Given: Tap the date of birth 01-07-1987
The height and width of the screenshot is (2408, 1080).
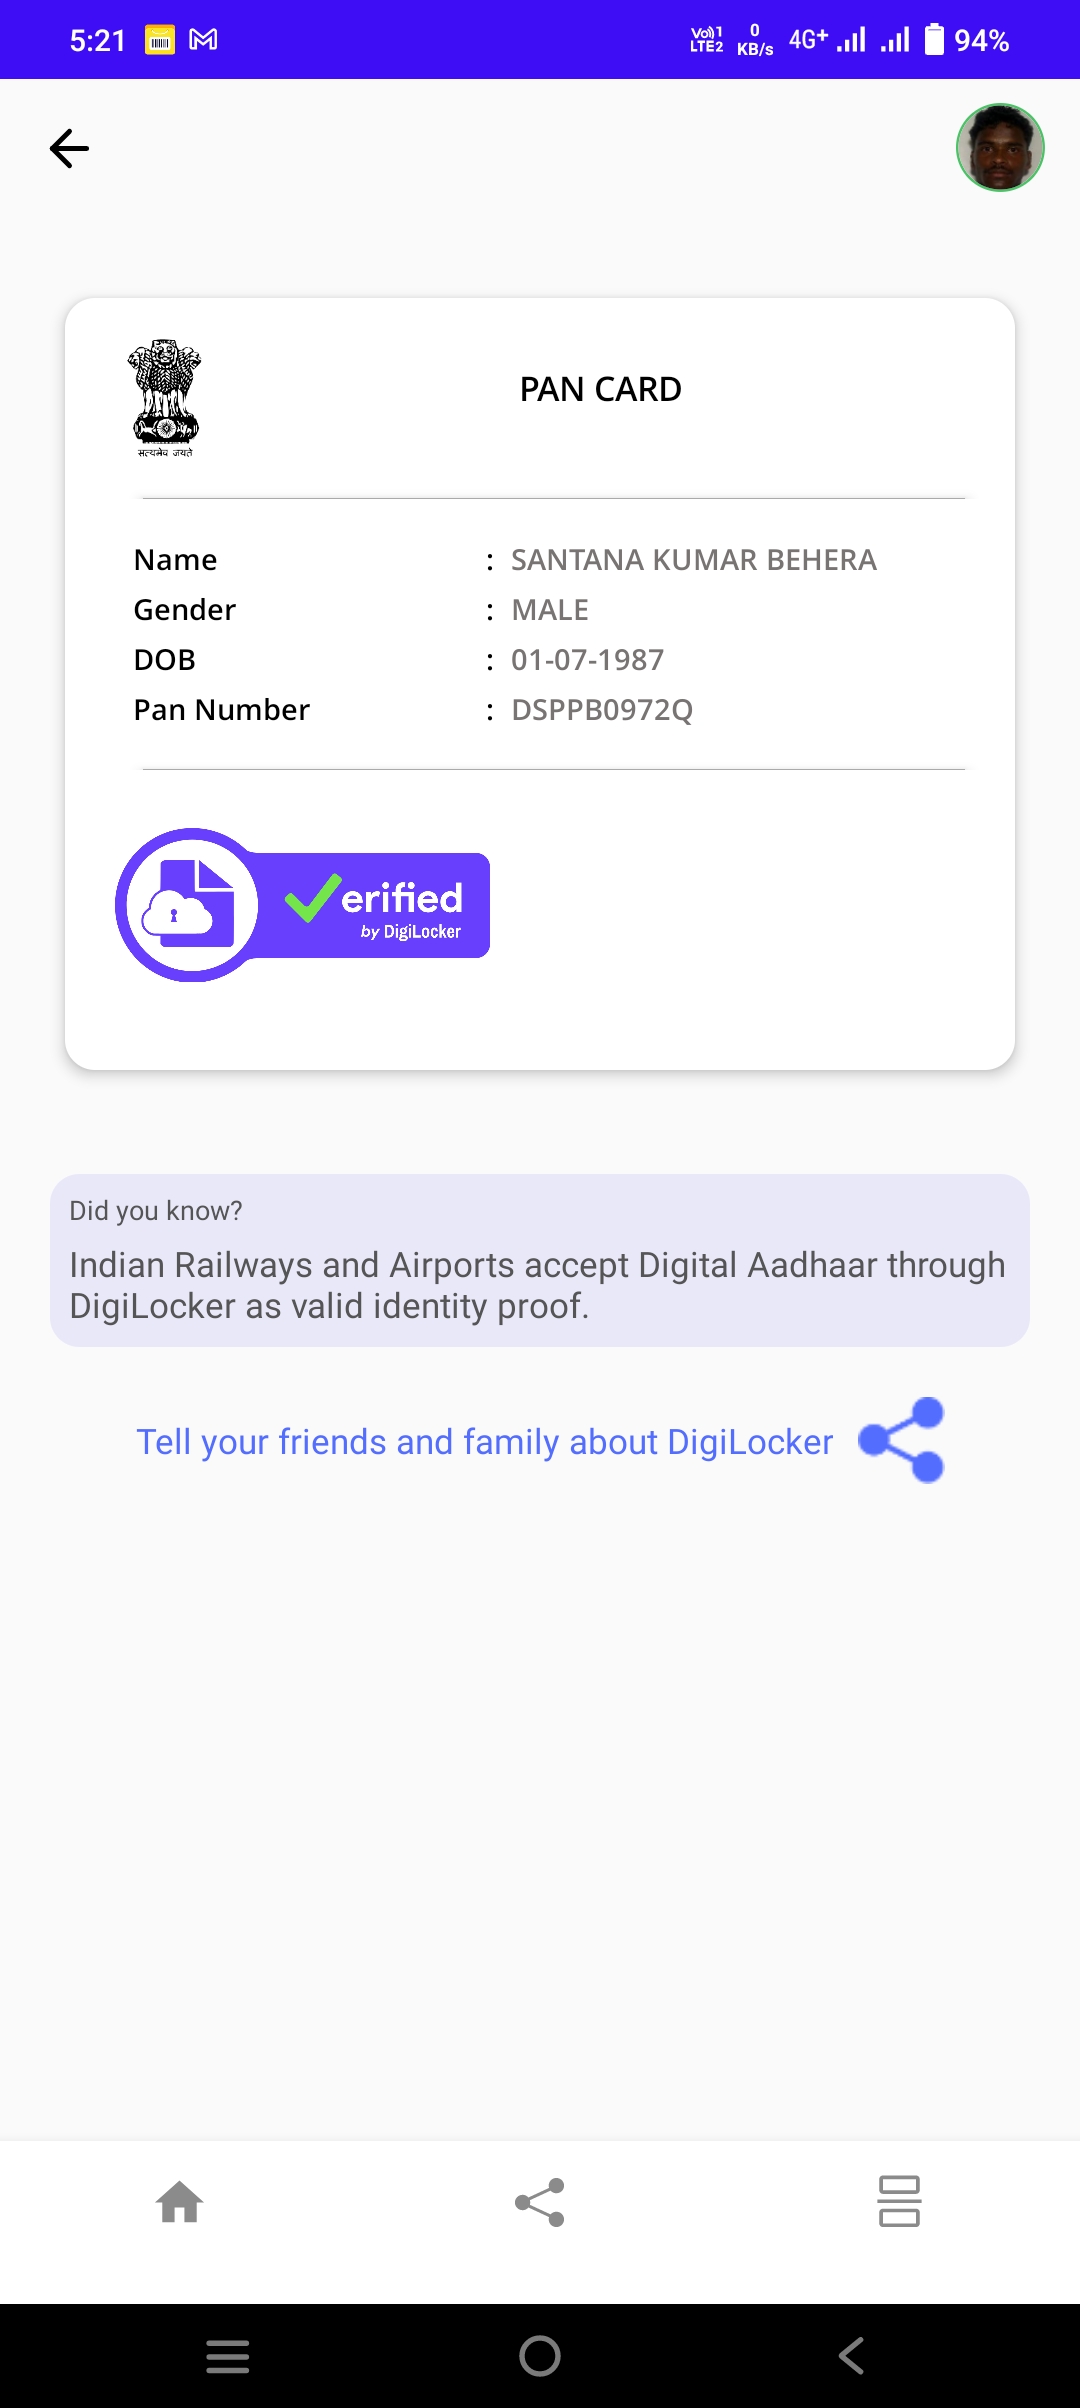Looking at the screenshot, I should point(587,660).
